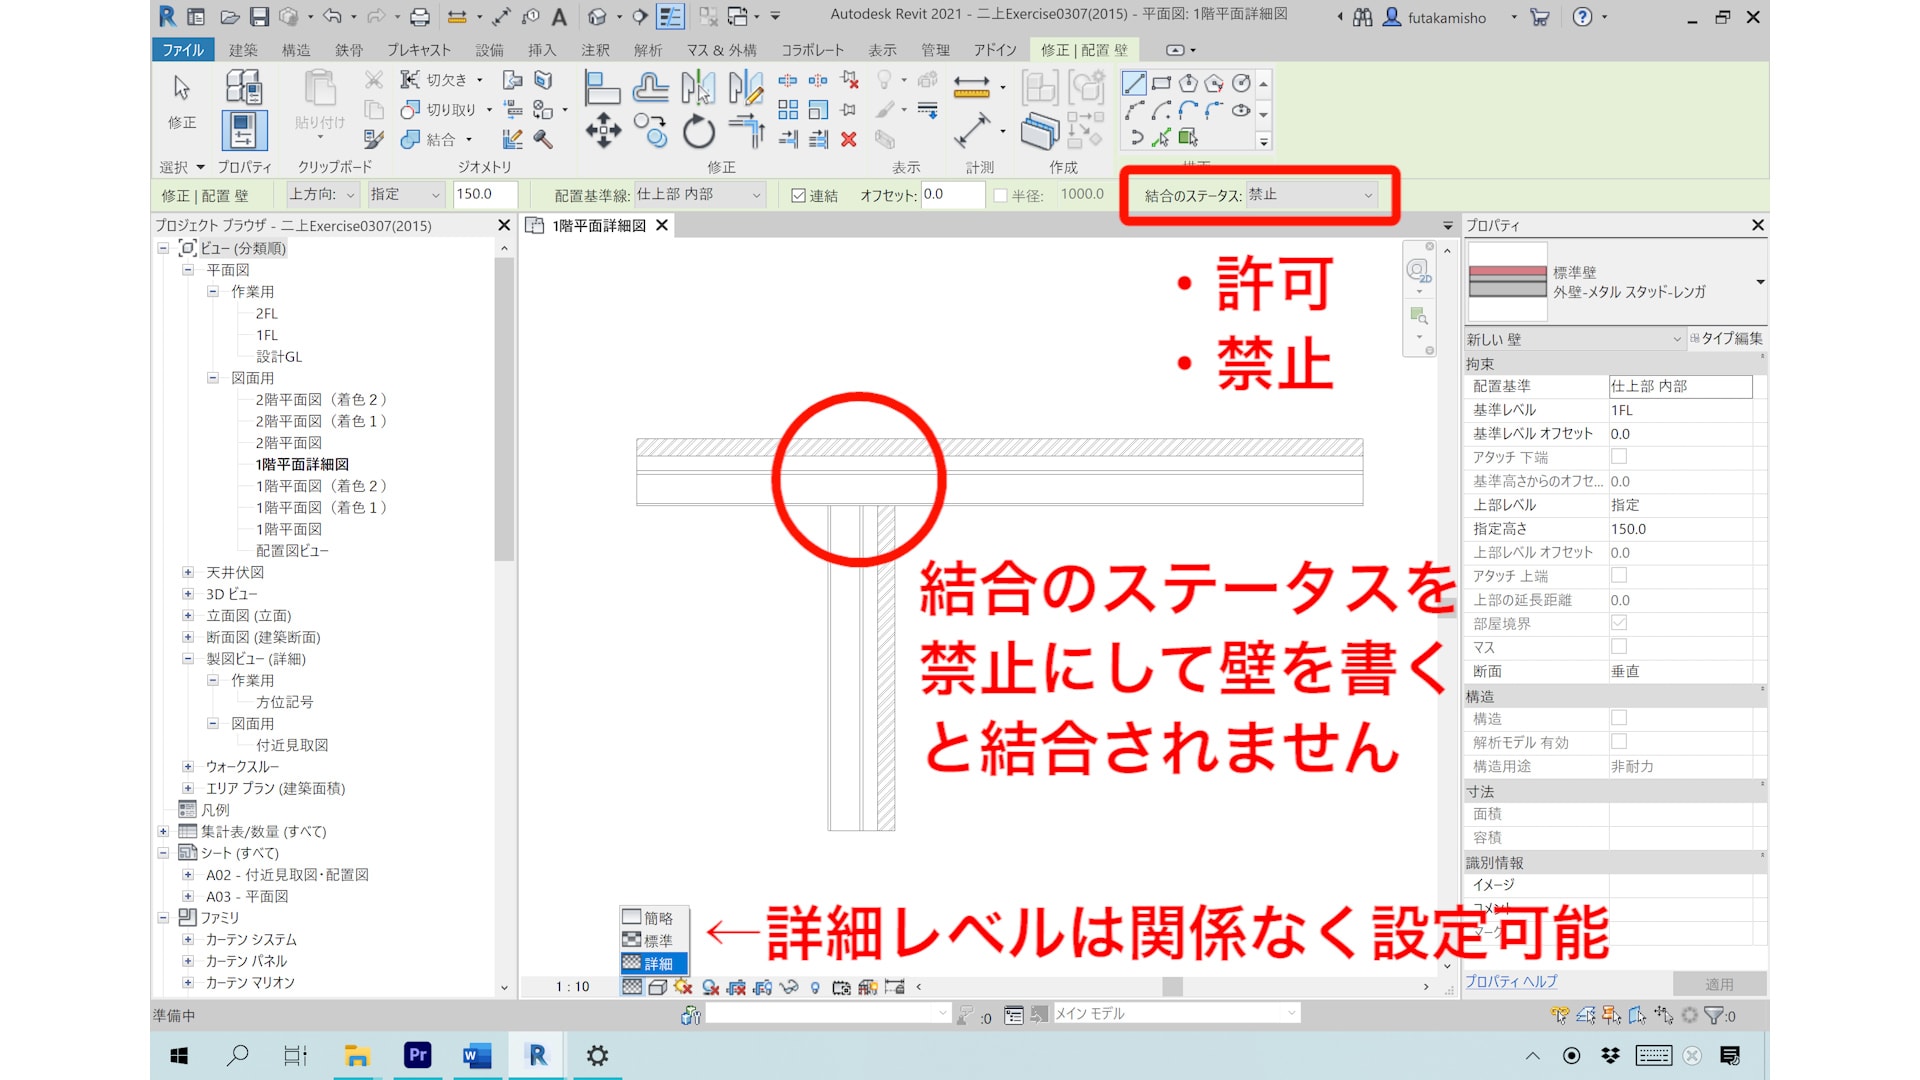Select the Align tool icon
Screen dimensions: 1920x1080
pyautogui.click(x=601, y=88)
